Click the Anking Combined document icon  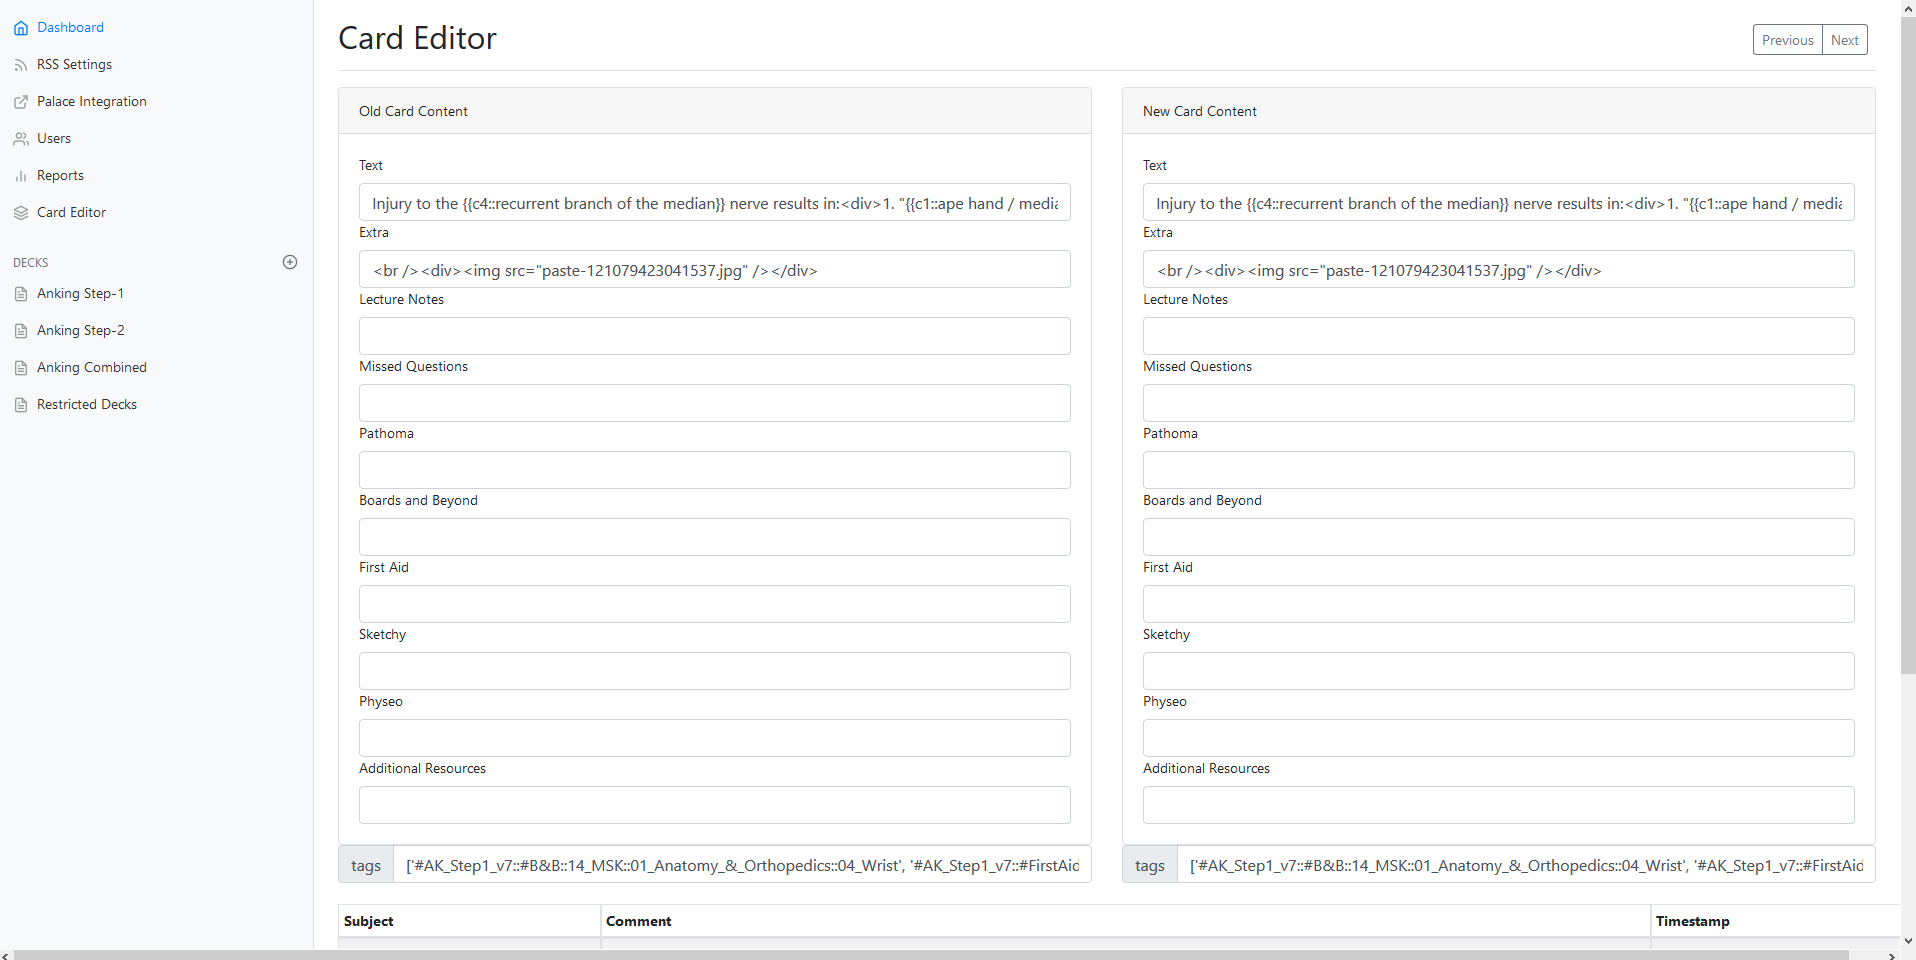(x=21, y=368)
